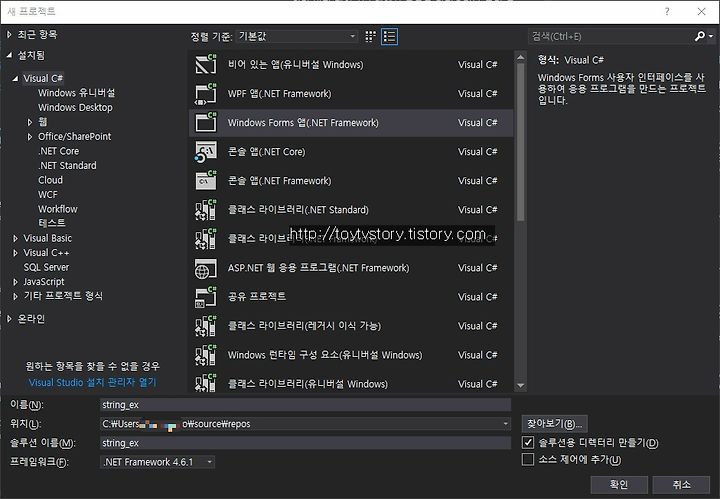
Task: Open the location path dropdown
Action: point(505,424)
